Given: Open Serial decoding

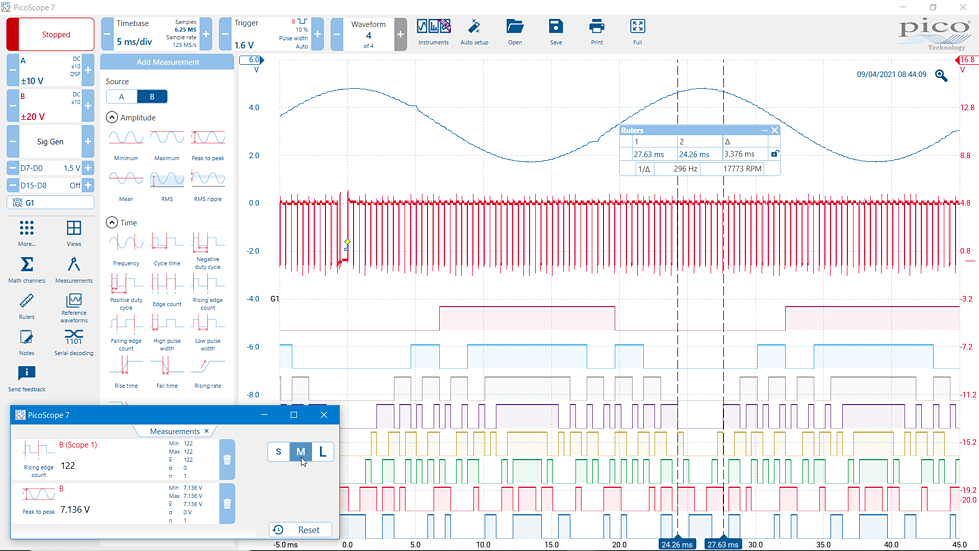Looking at the screenshot, I should (x=74, y=342).
